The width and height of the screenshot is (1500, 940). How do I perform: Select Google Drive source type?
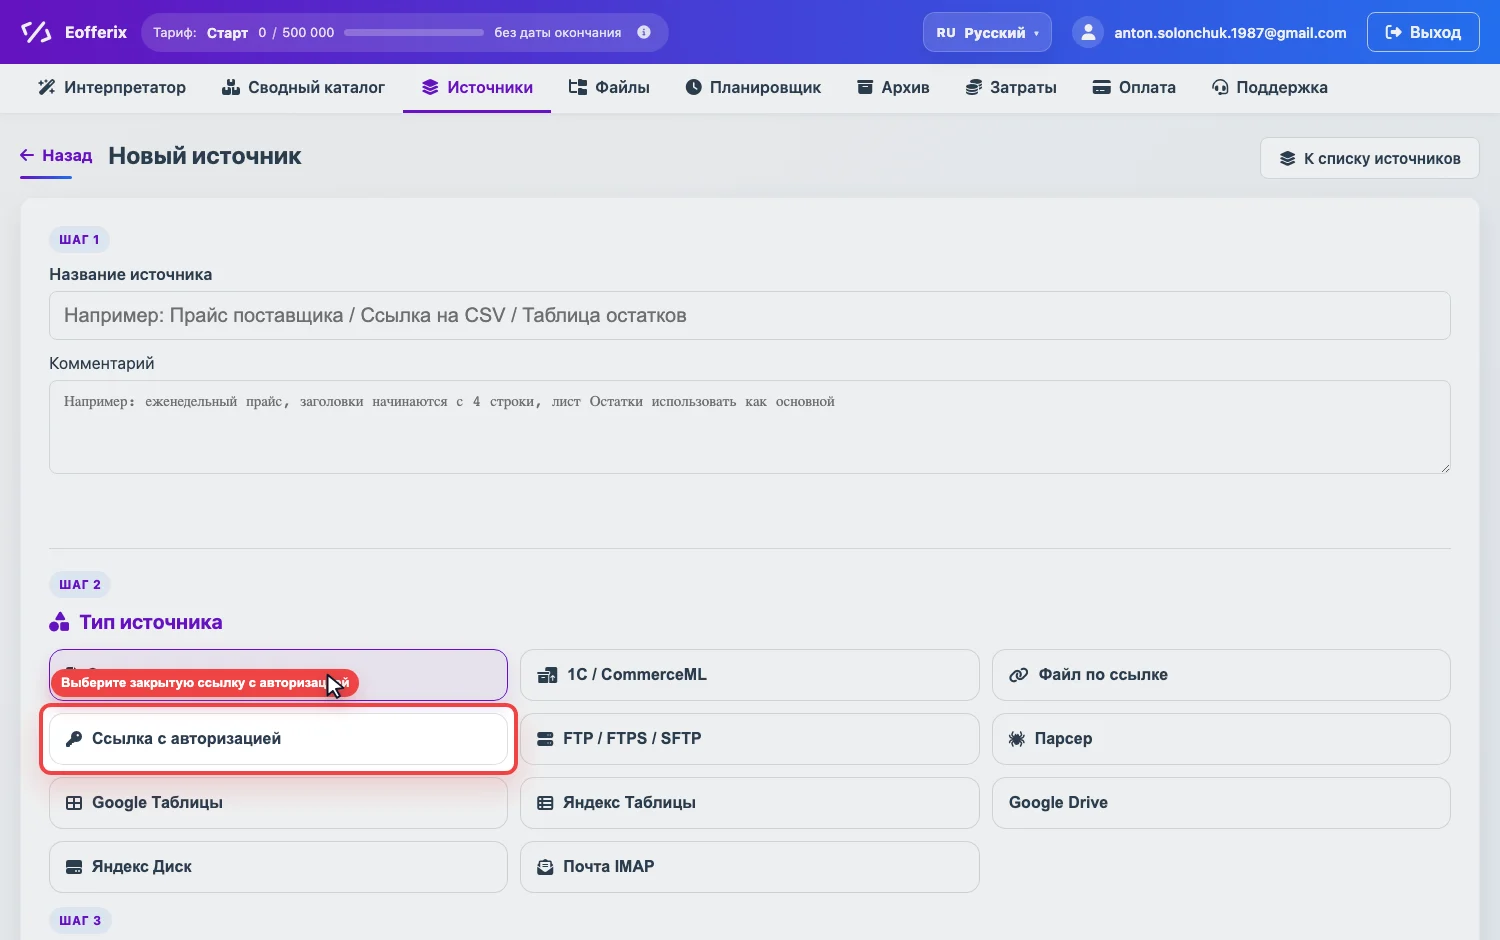coord(1221,803)
